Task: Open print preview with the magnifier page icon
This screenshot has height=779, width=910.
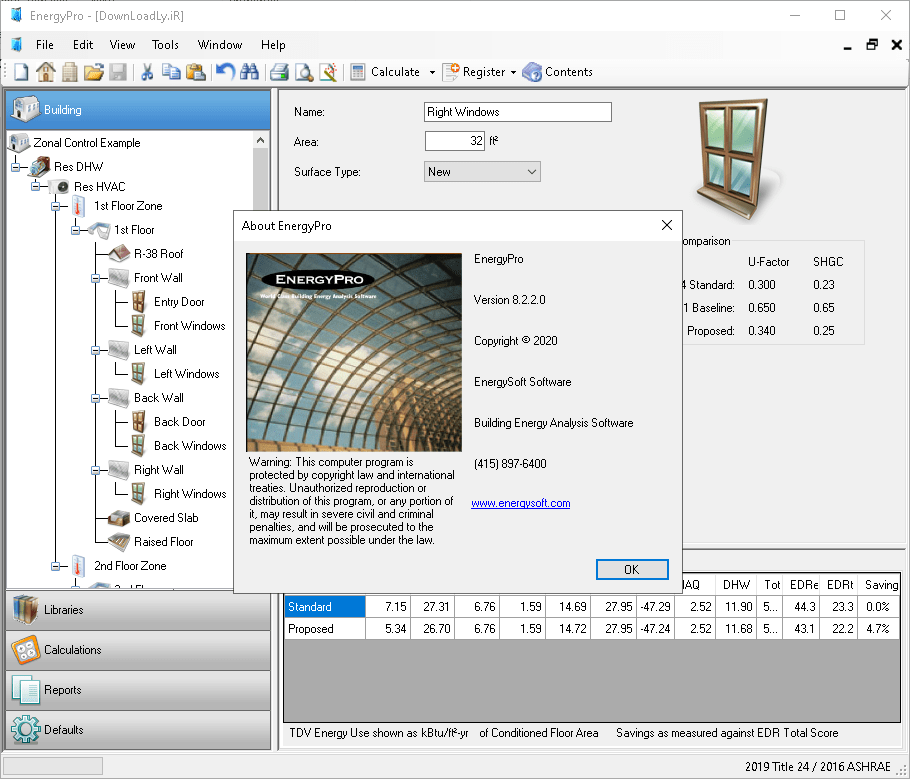Action: [302, 71]
